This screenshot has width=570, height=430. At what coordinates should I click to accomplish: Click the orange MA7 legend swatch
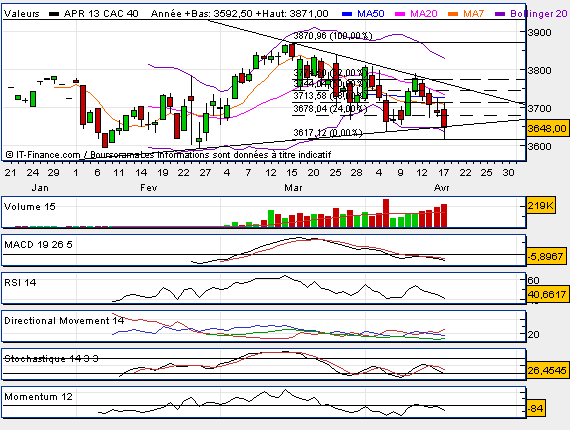click(453, 14)
